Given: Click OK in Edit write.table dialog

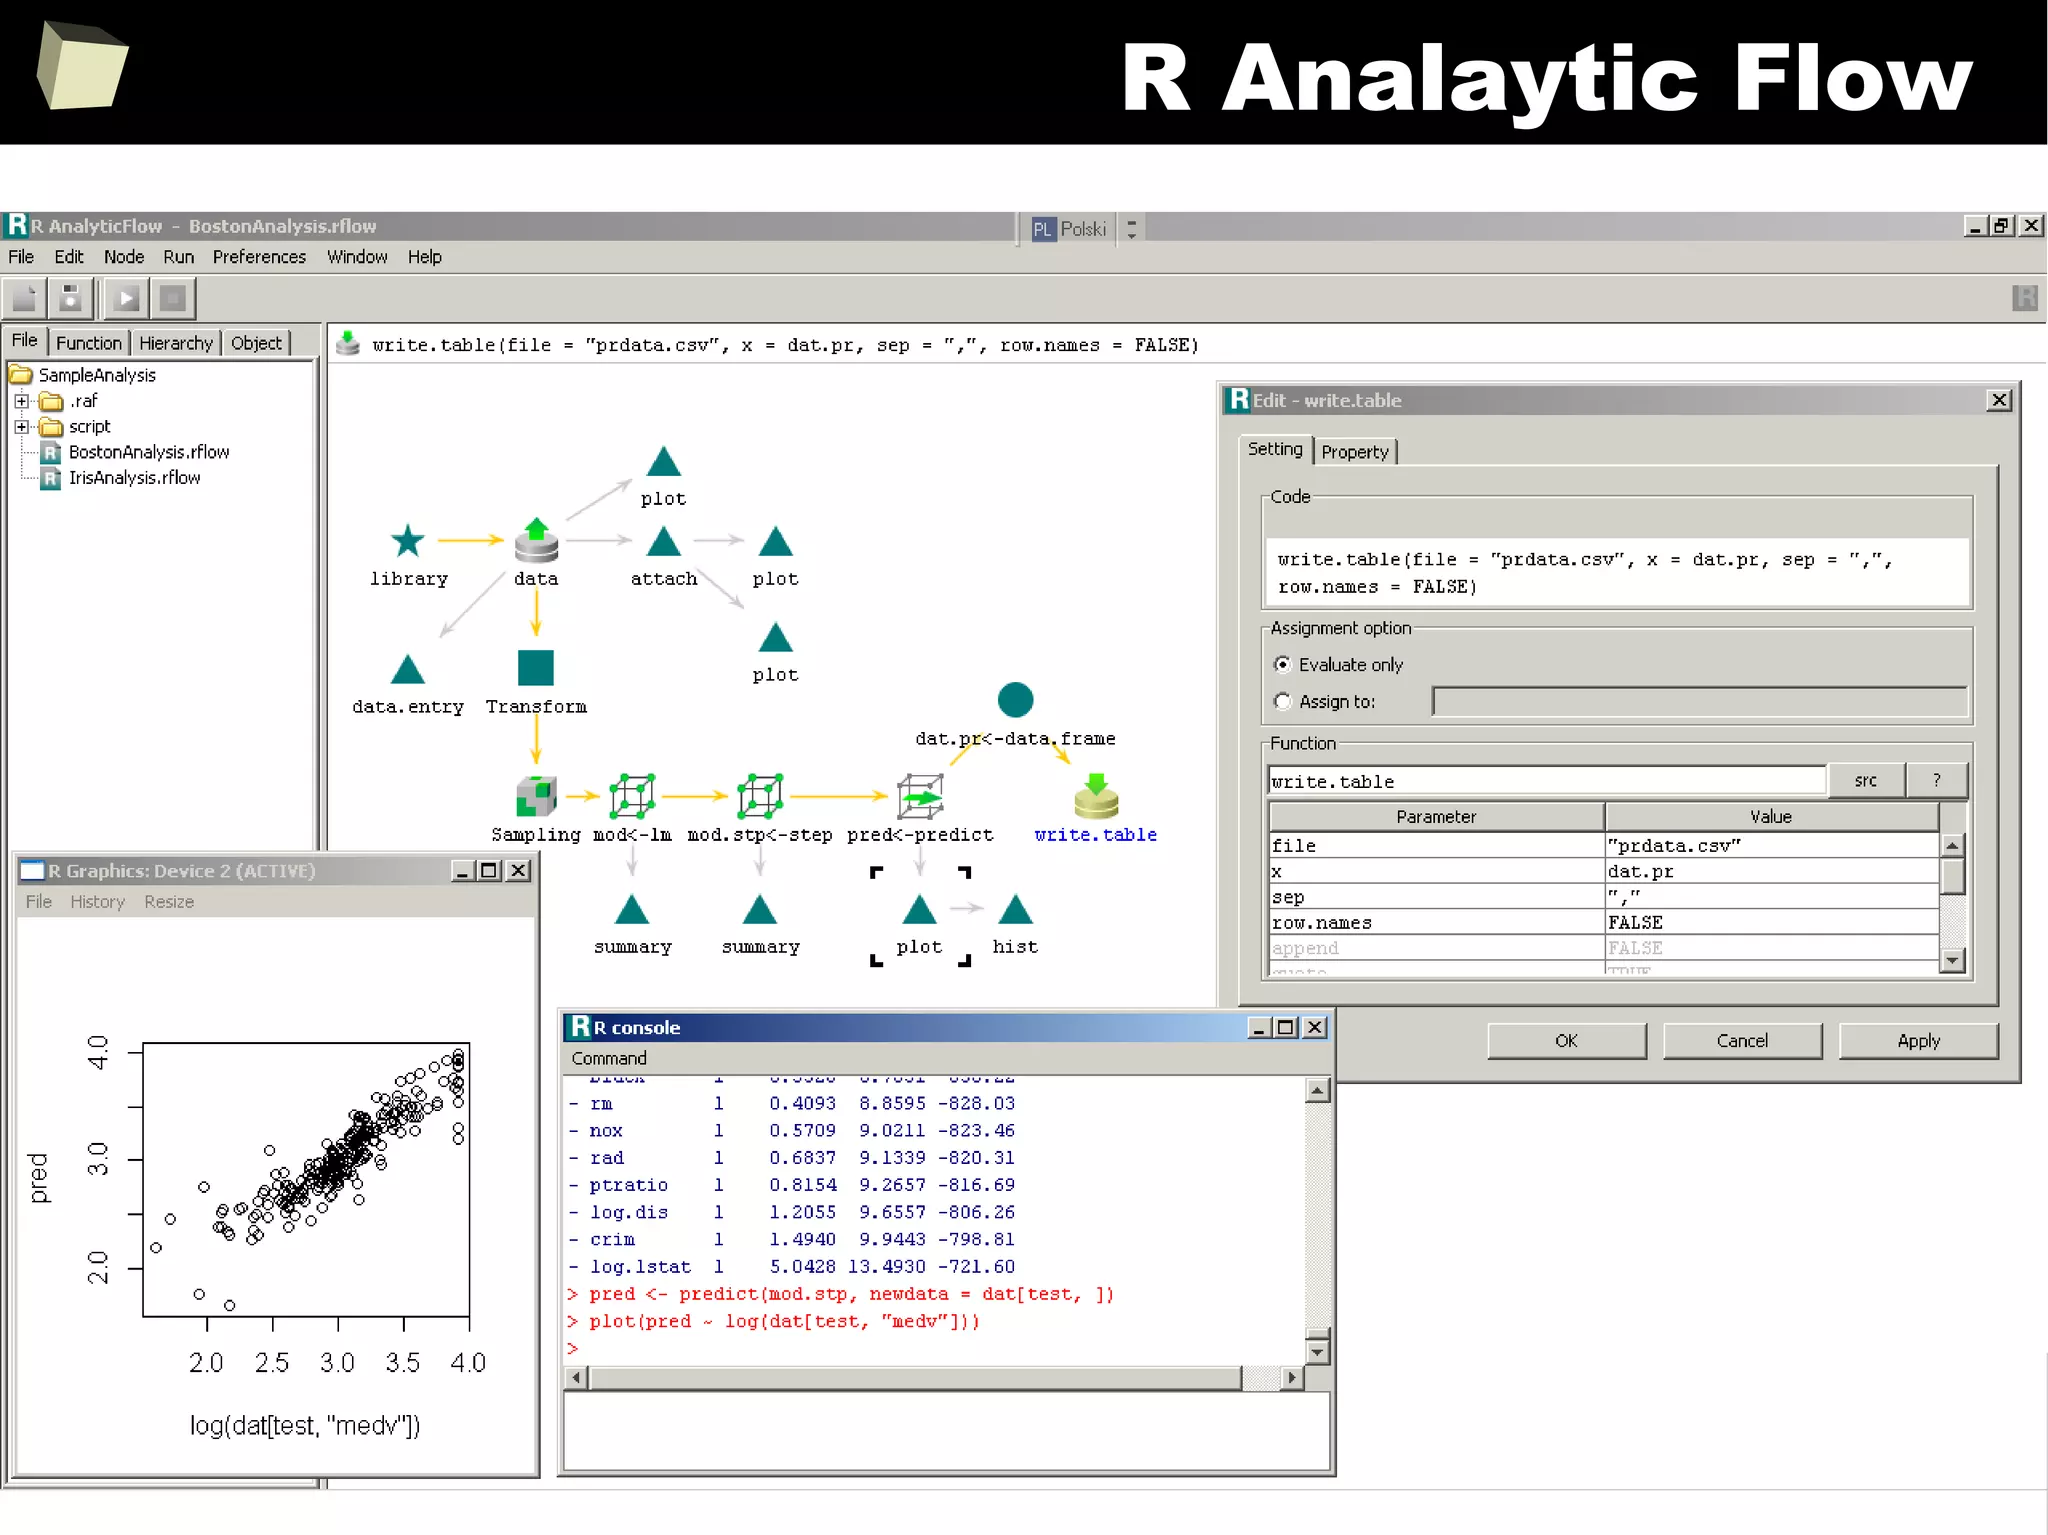Looking at the screenshot, I should (x=1566, y=1041).
